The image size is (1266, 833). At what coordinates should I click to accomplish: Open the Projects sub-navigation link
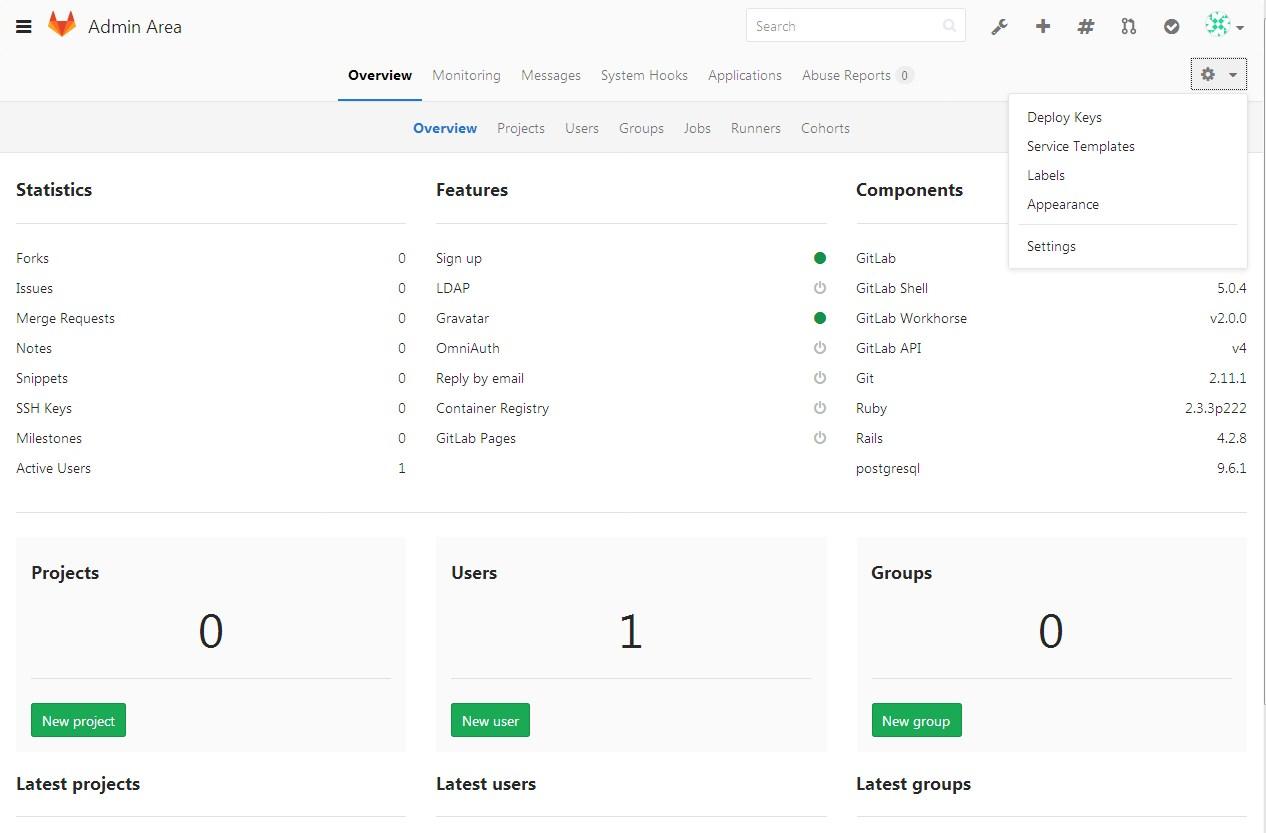click(x=521, y=128)
